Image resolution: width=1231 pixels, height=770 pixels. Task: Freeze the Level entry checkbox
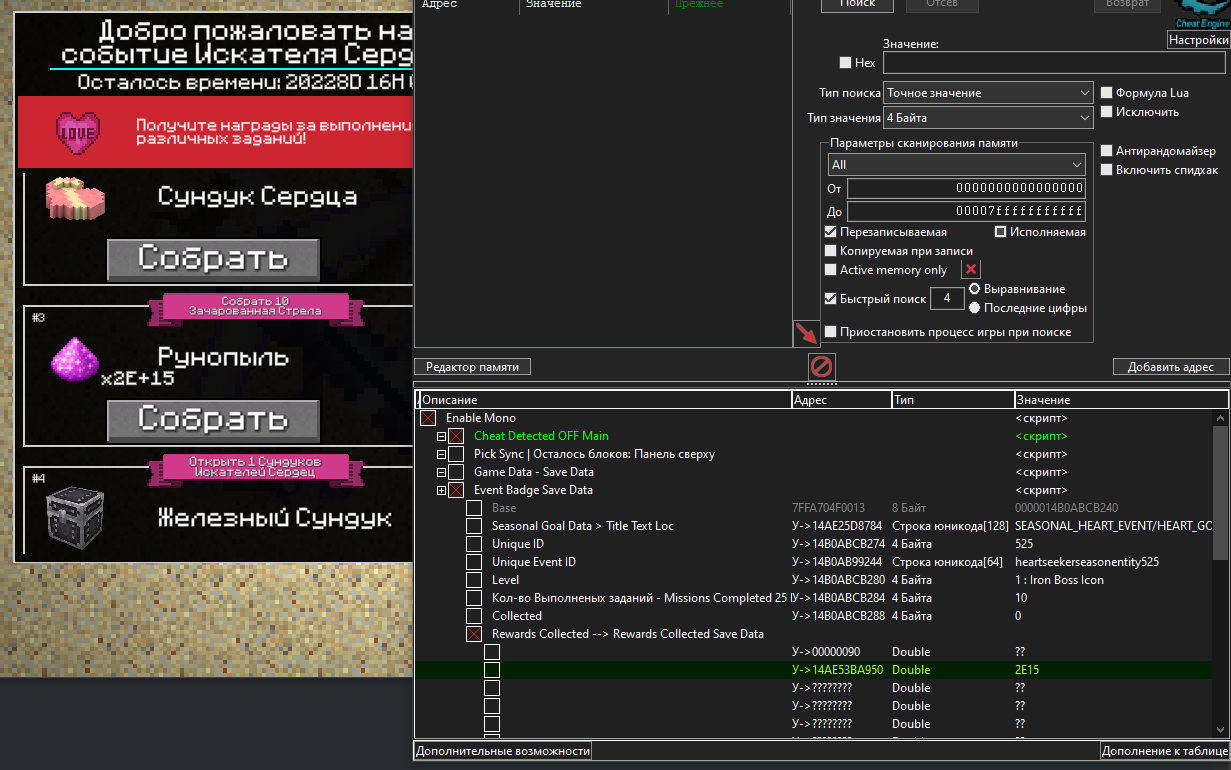pyautogui.click(x=474, y=580)
